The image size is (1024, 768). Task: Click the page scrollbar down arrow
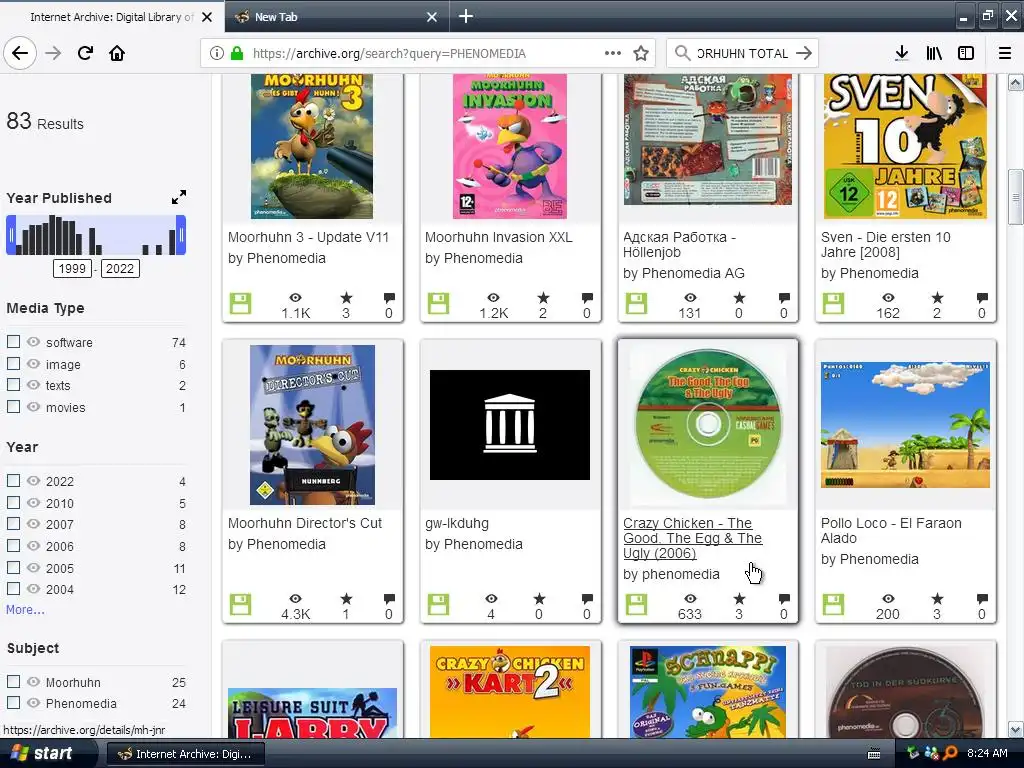pyautogui.click(x=1015, y=729)
